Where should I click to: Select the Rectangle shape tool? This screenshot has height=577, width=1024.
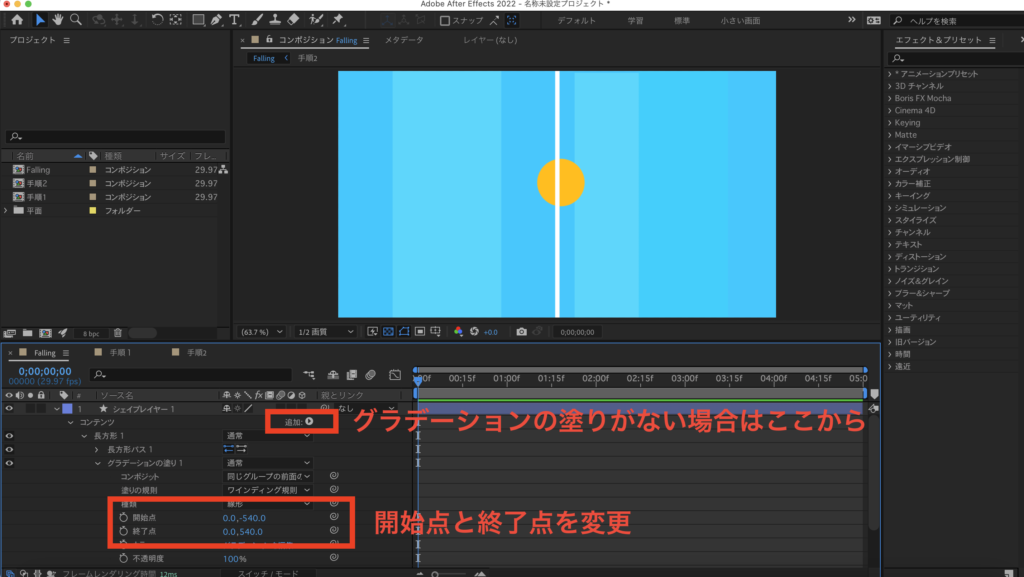pos(198,19)
